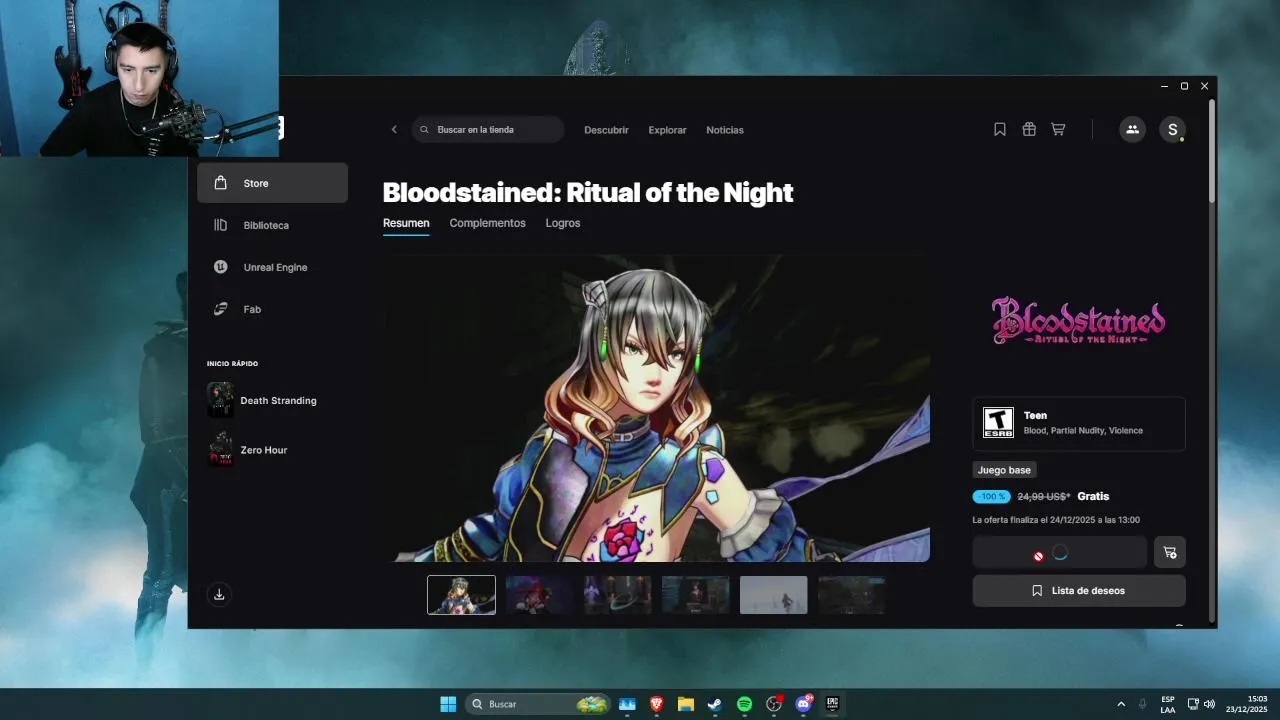Click the tray microphone icon
The image size is (1280, 720).
click(1143, 704)
